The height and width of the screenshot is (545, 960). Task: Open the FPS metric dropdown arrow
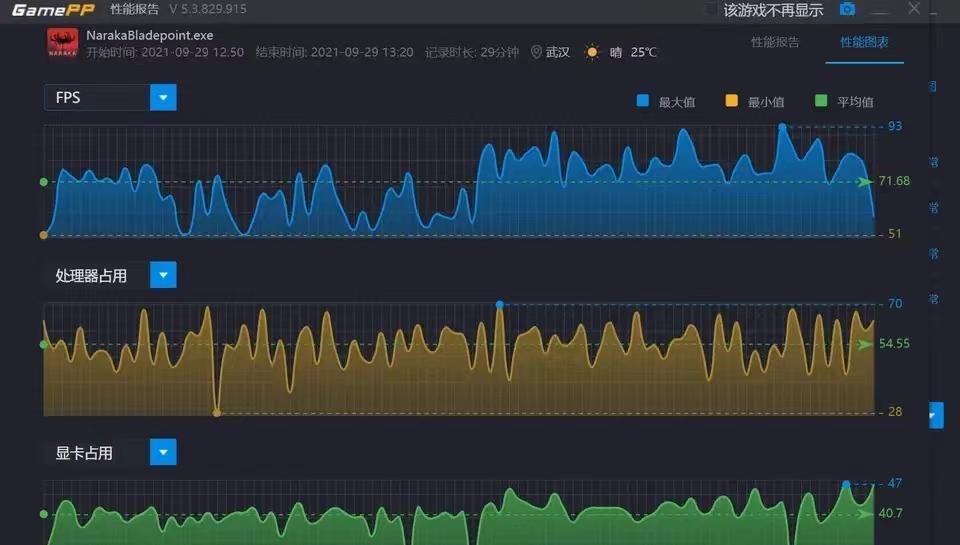(x=163, y=97)
